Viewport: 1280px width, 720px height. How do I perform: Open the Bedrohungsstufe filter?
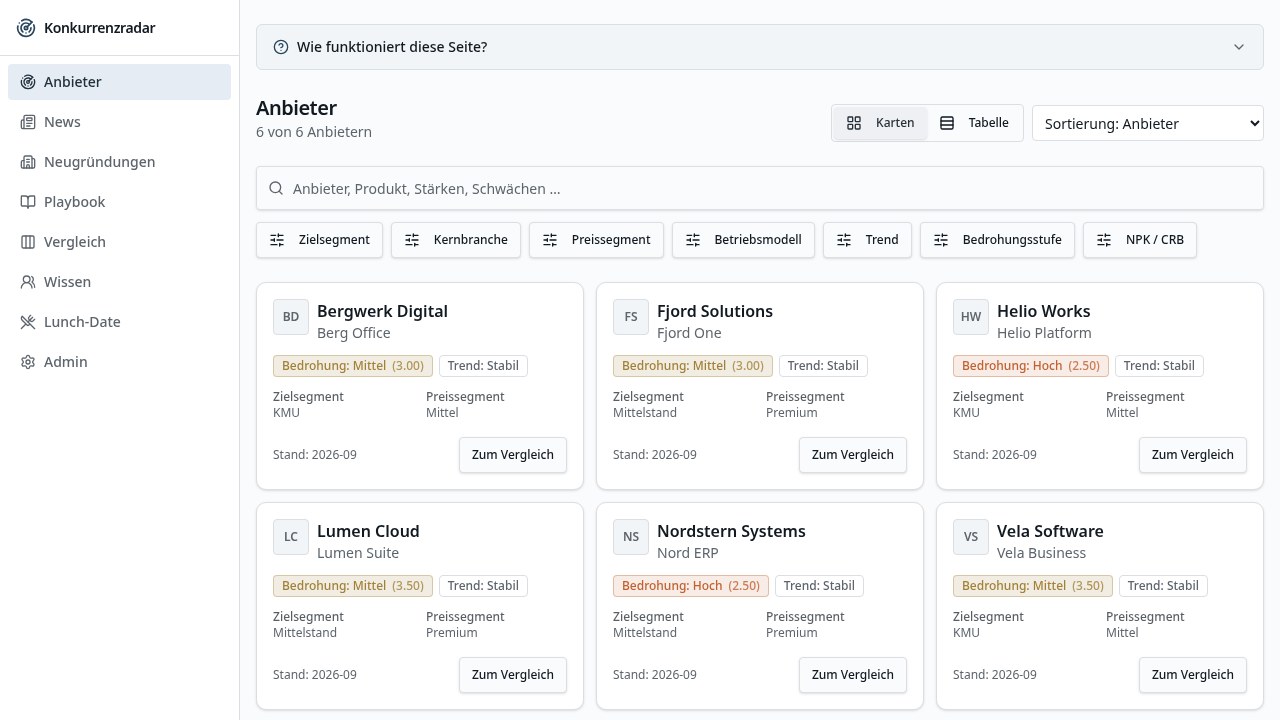(x=997, y=240)
